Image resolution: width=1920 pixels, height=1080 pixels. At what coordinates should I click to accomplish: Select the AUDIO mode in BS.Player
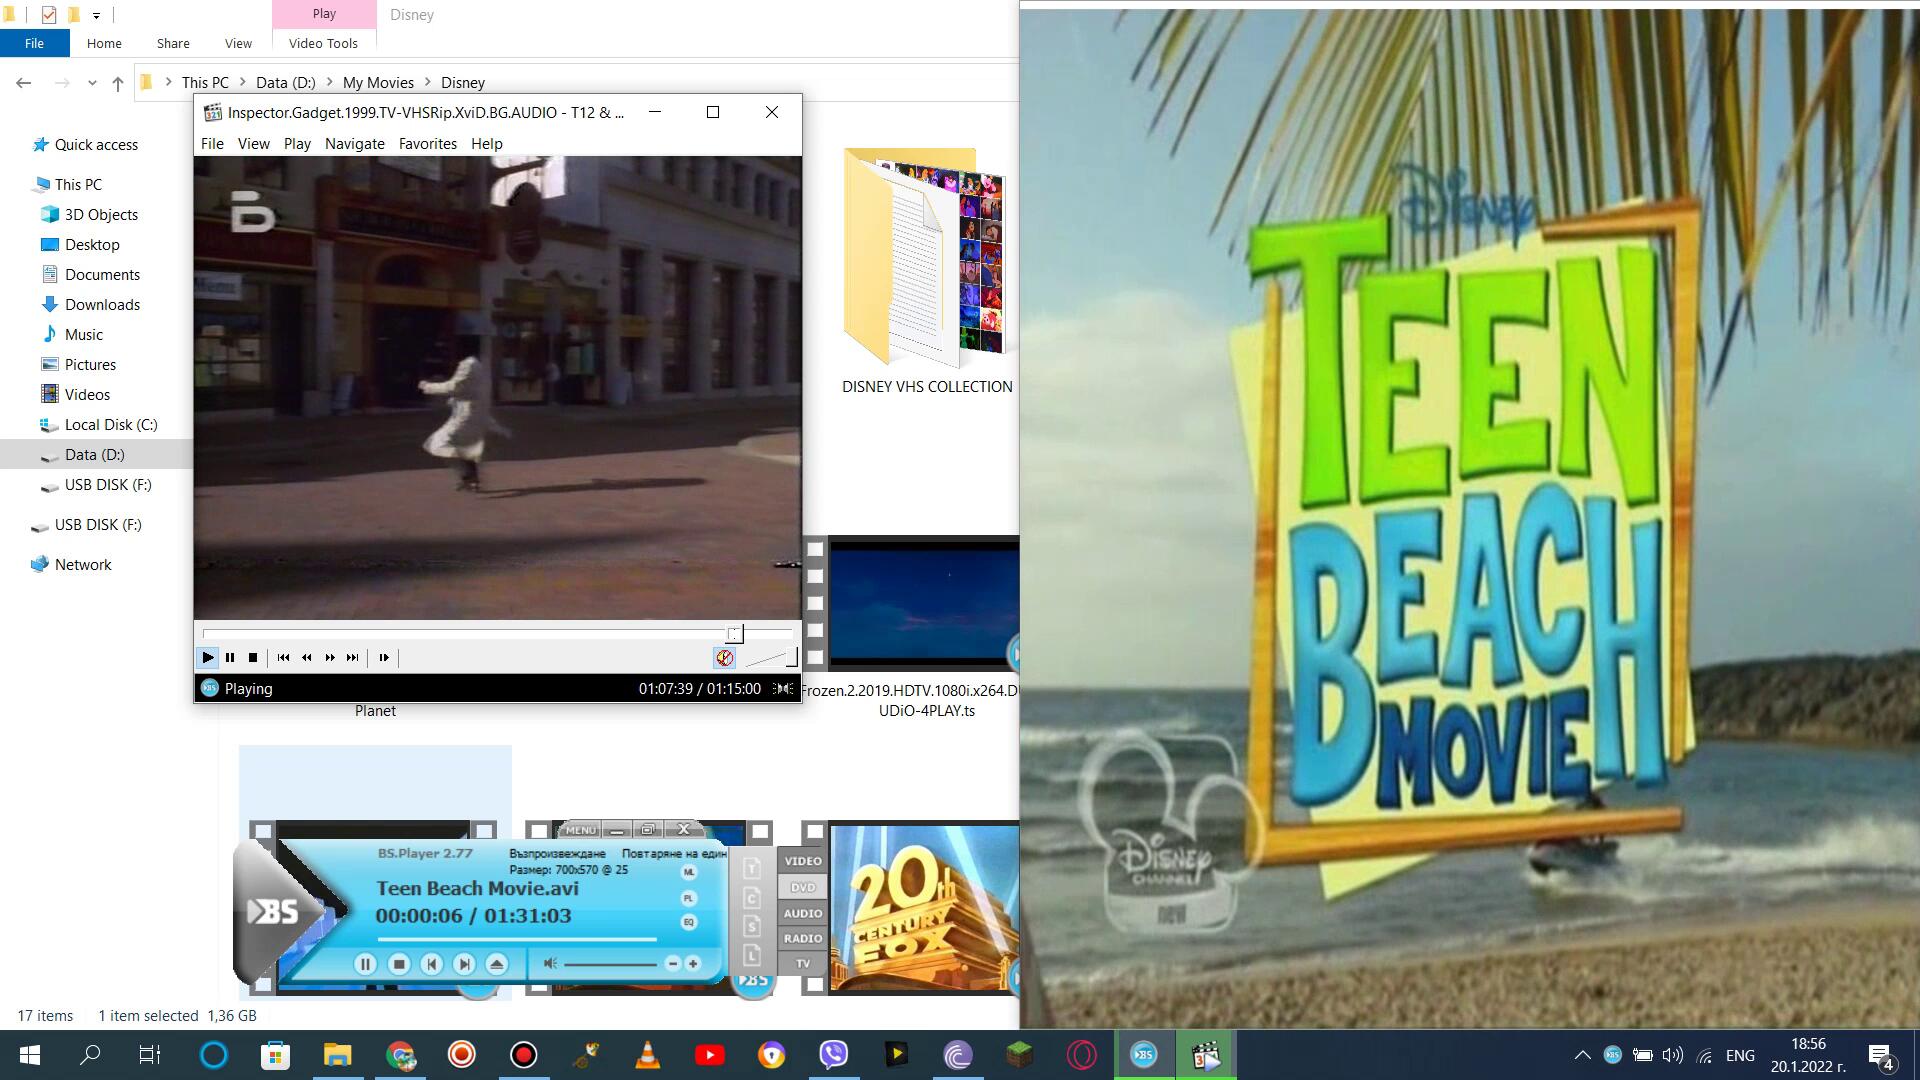tap(802, 913)
